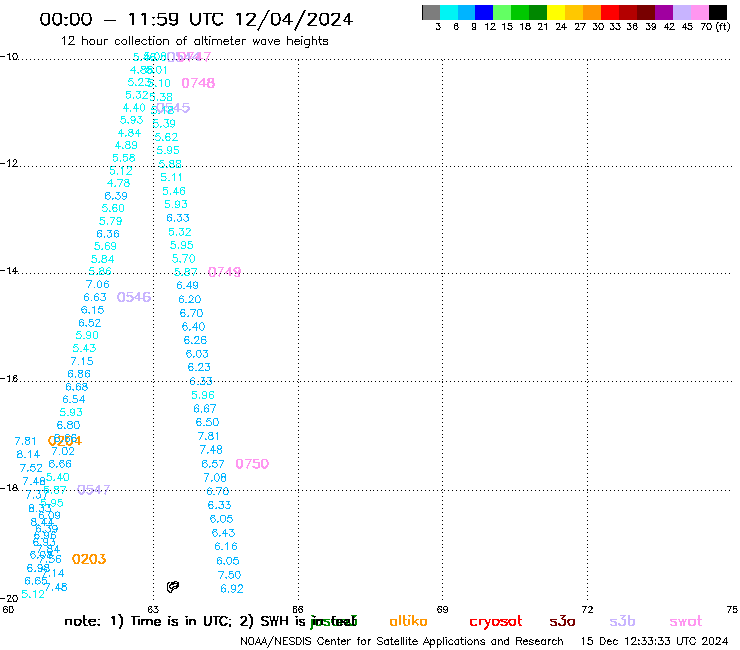Click the latitude axis label -16
This screenshot has height=650, width=740.
pyautogui.click(x=9, y=379)
